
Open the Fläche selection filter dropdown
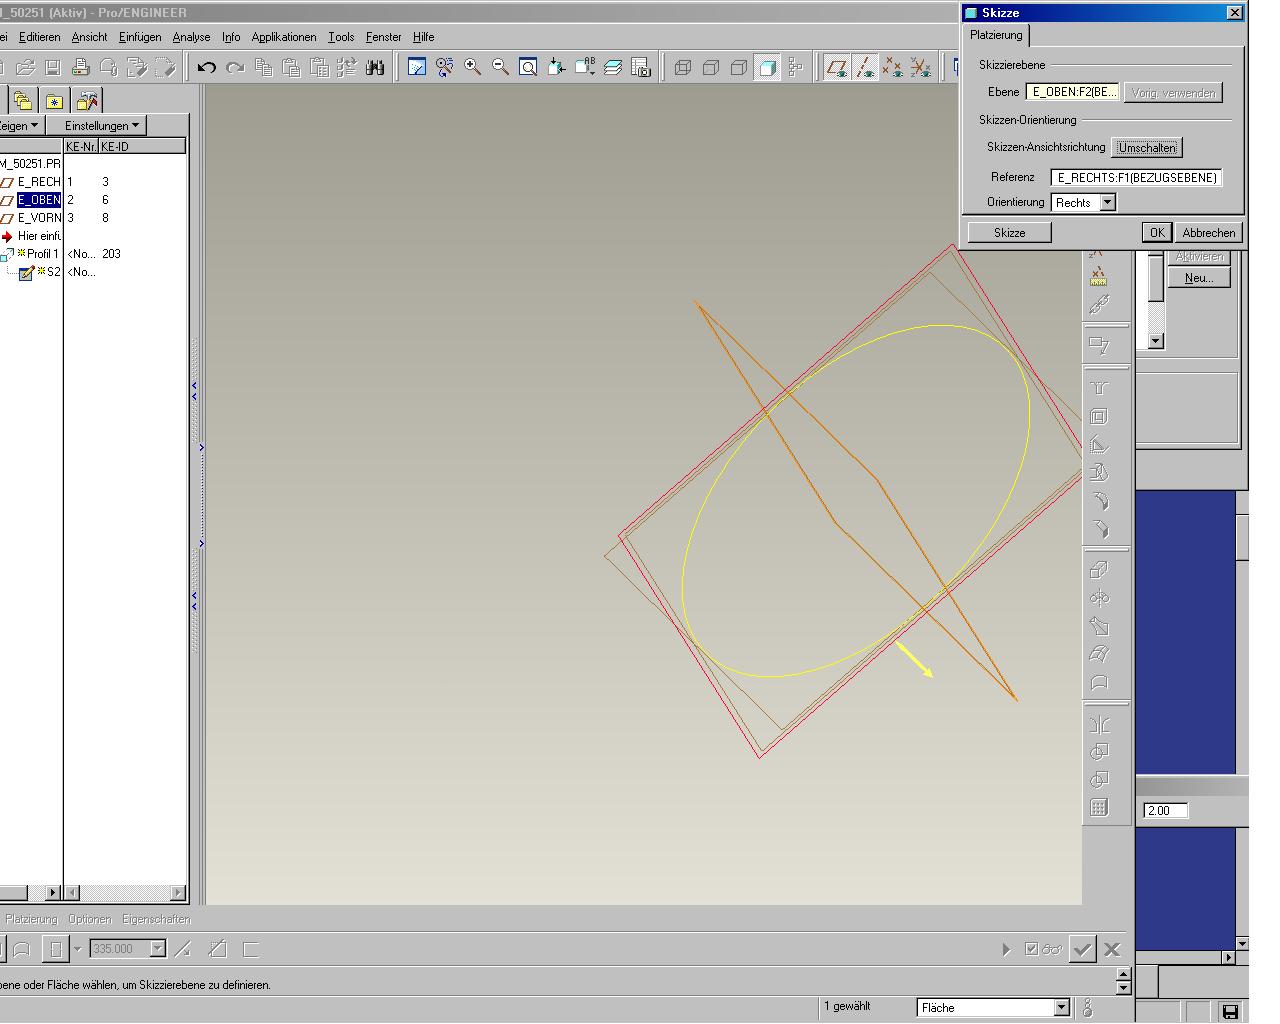coord(1062,1007)
